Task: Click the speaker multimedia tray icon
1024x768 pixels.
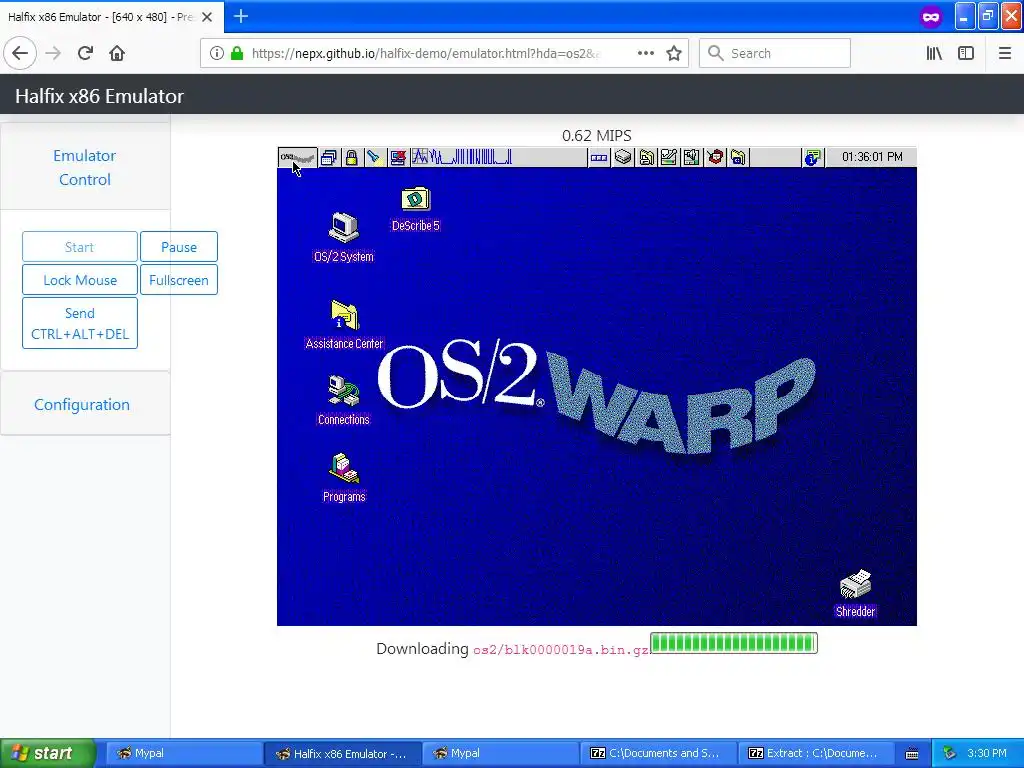Action: coord(692,157)
